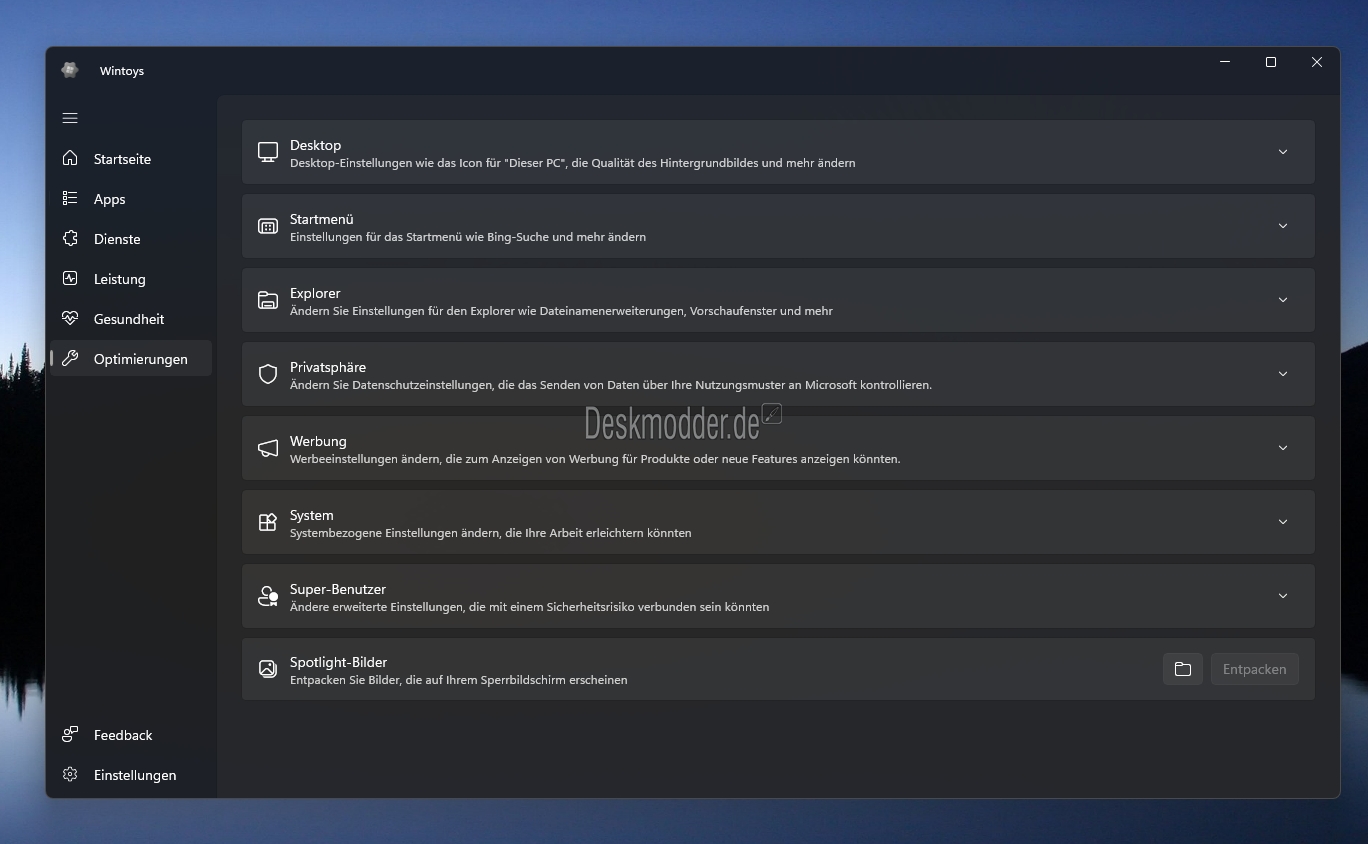
Task: Click 'Andere erweiterte Einstellungen' description text
Action: click(529, 607)
